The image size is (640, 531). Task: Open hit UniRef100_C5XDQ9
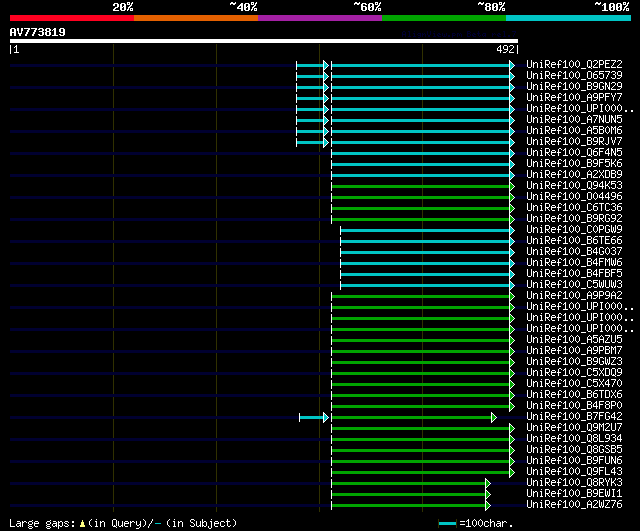(574, 373)
